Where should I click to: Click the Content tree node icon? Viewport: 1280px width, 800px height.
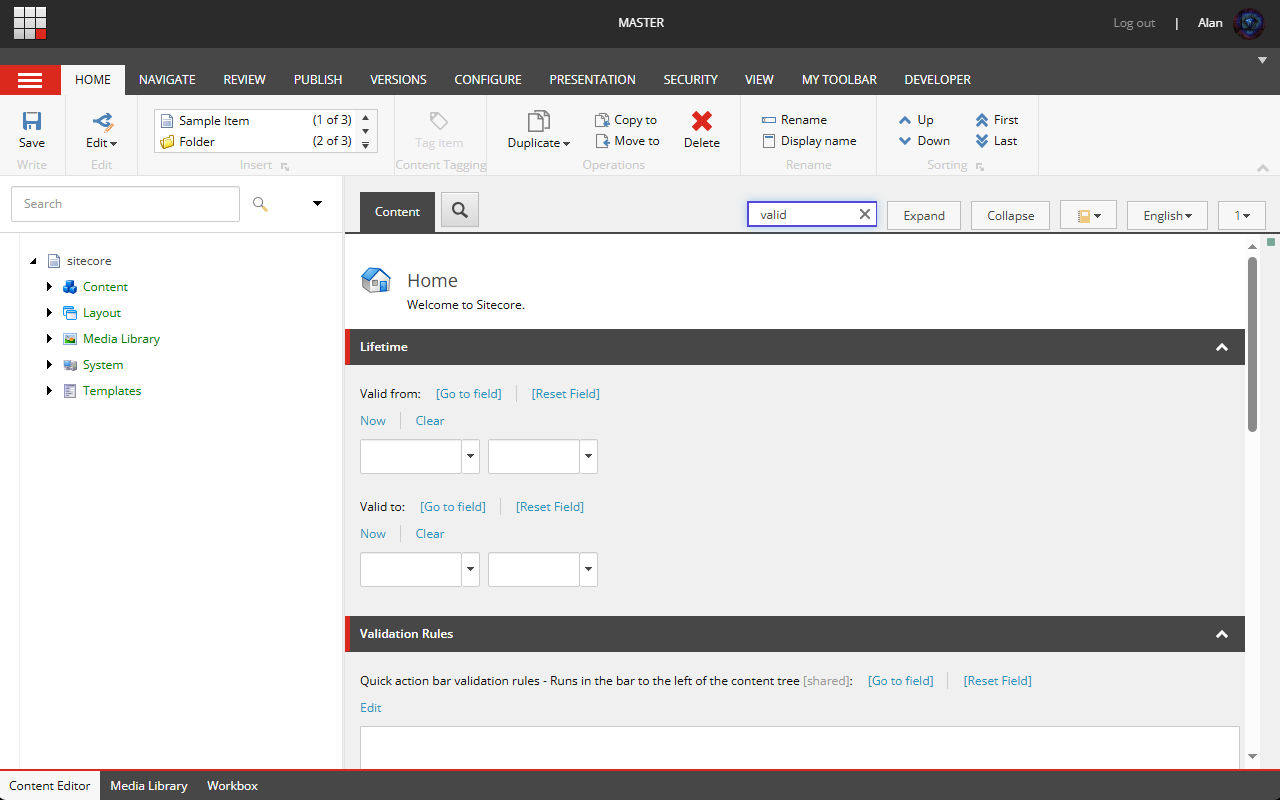click(70, 287)
